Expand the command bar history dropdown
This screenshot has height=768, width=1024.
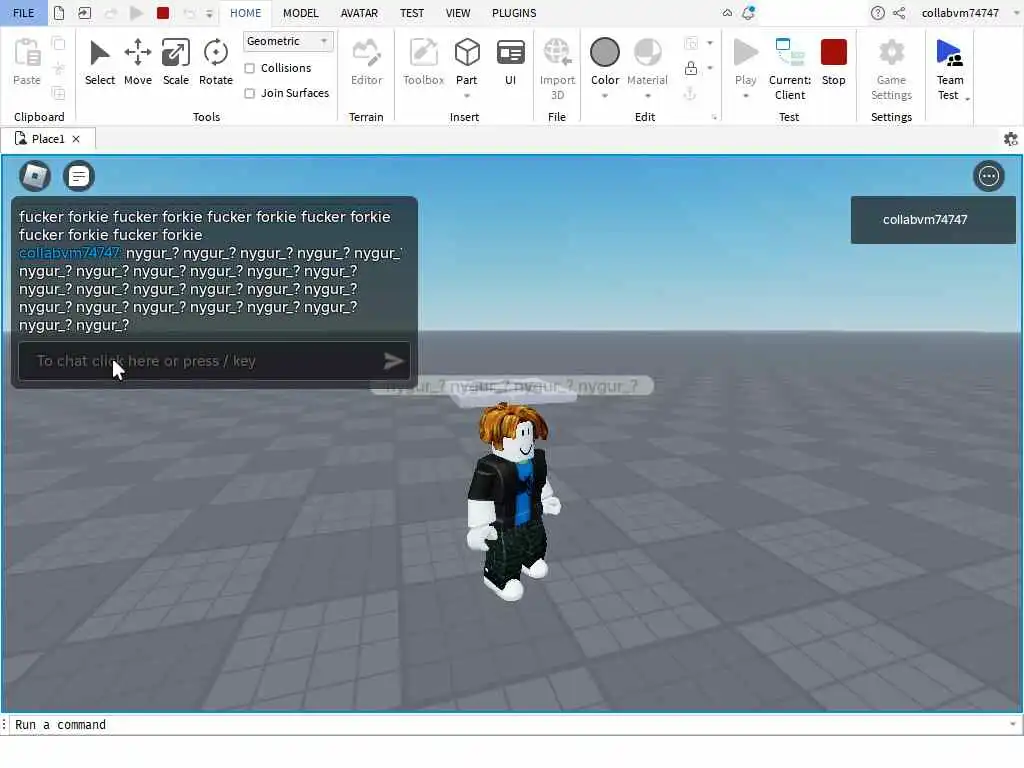1012,724
